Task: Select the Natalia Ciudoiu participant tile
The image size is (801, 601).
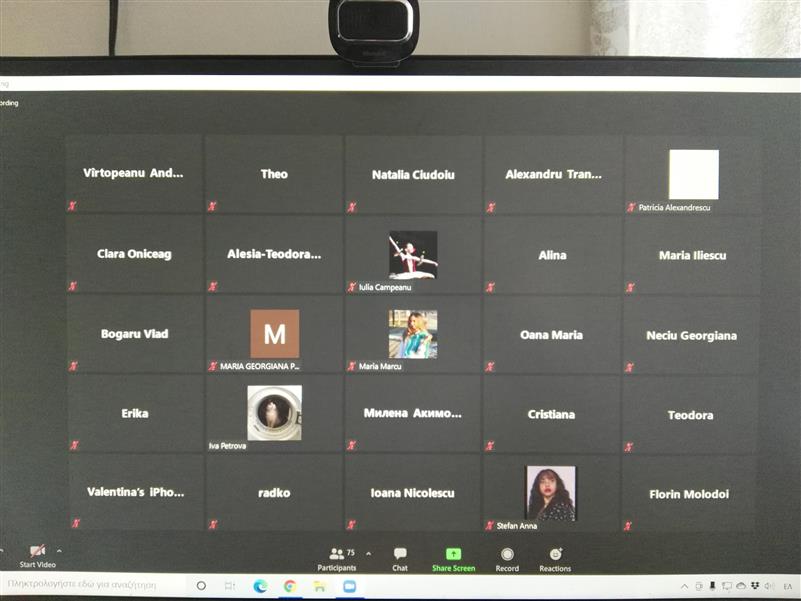Action: pos(413,175)
